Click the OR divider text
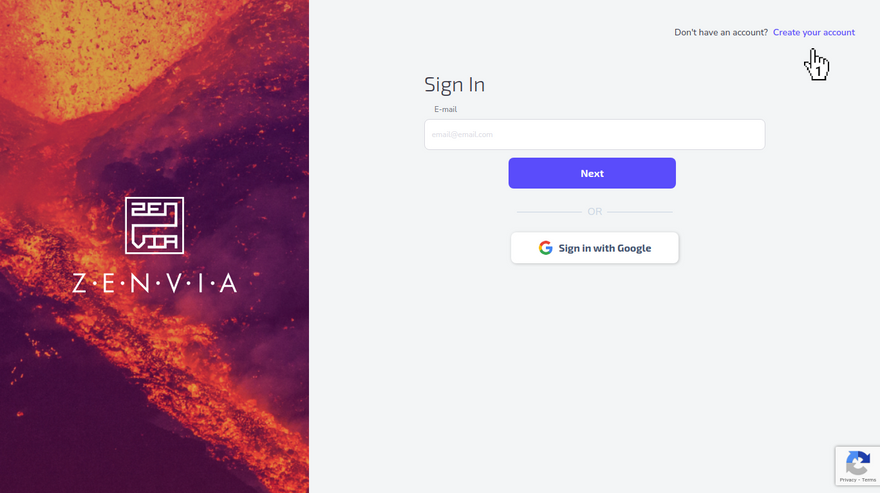This screenshot has width=880, height=493. (x=594, y=212)
